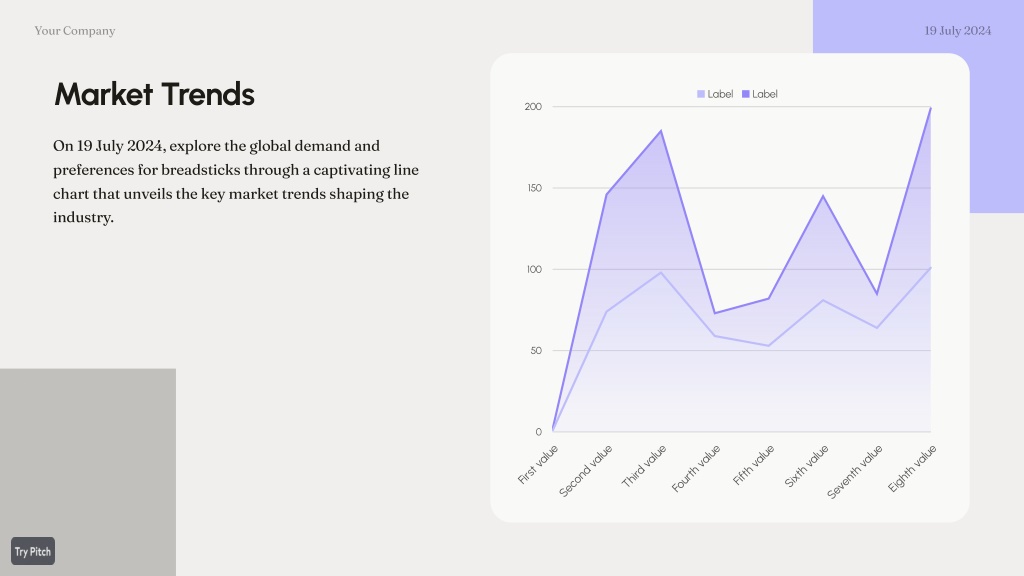Click the Eighth value axis label
The height and width of the screenshot is (576, 1024).
[x=912, y=468]
